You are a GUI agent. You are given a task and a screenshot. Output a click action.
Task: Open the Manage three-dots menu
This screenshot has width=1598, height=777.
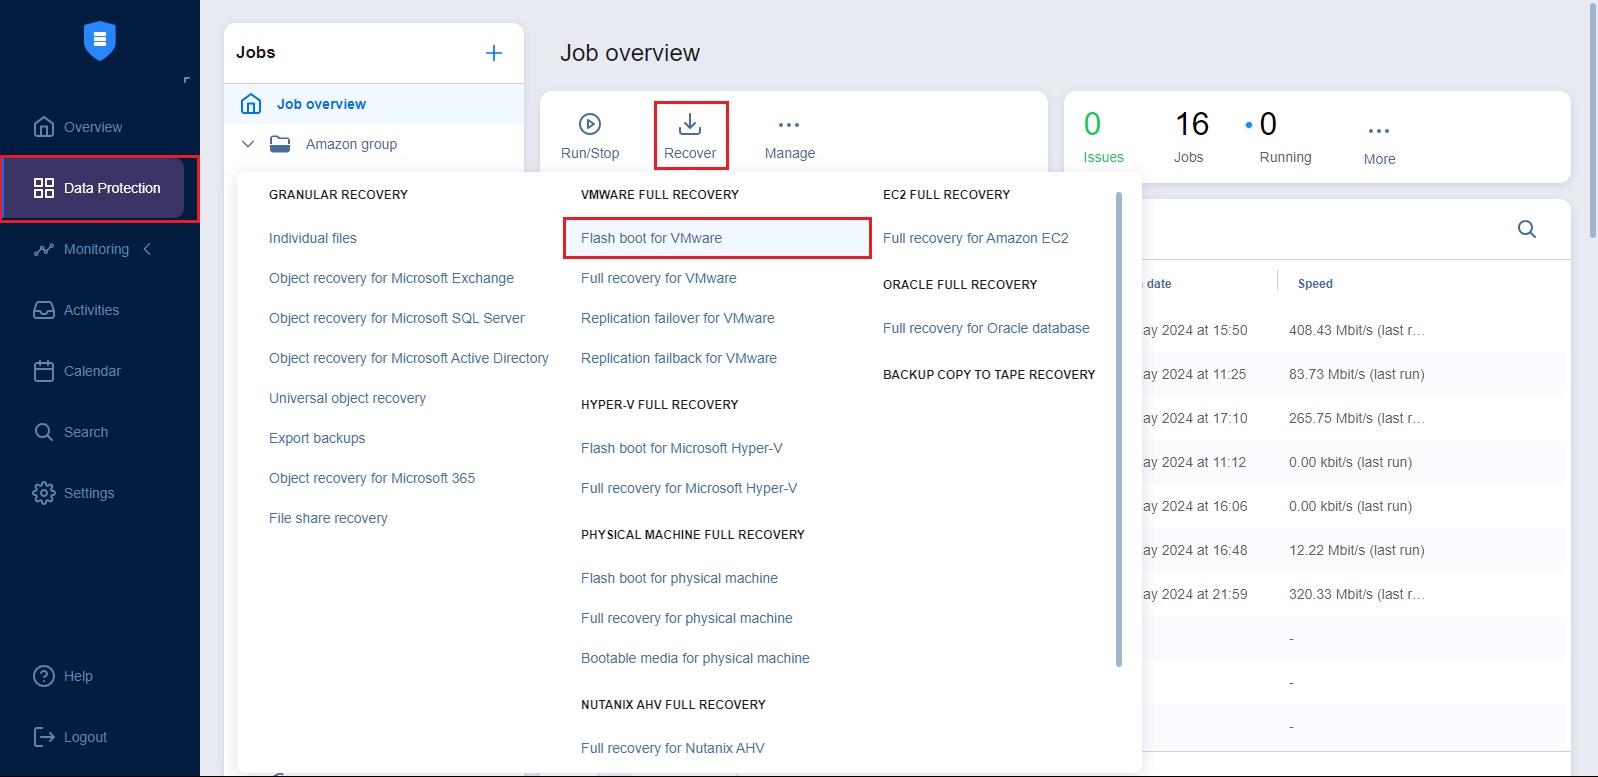(789, 125)
